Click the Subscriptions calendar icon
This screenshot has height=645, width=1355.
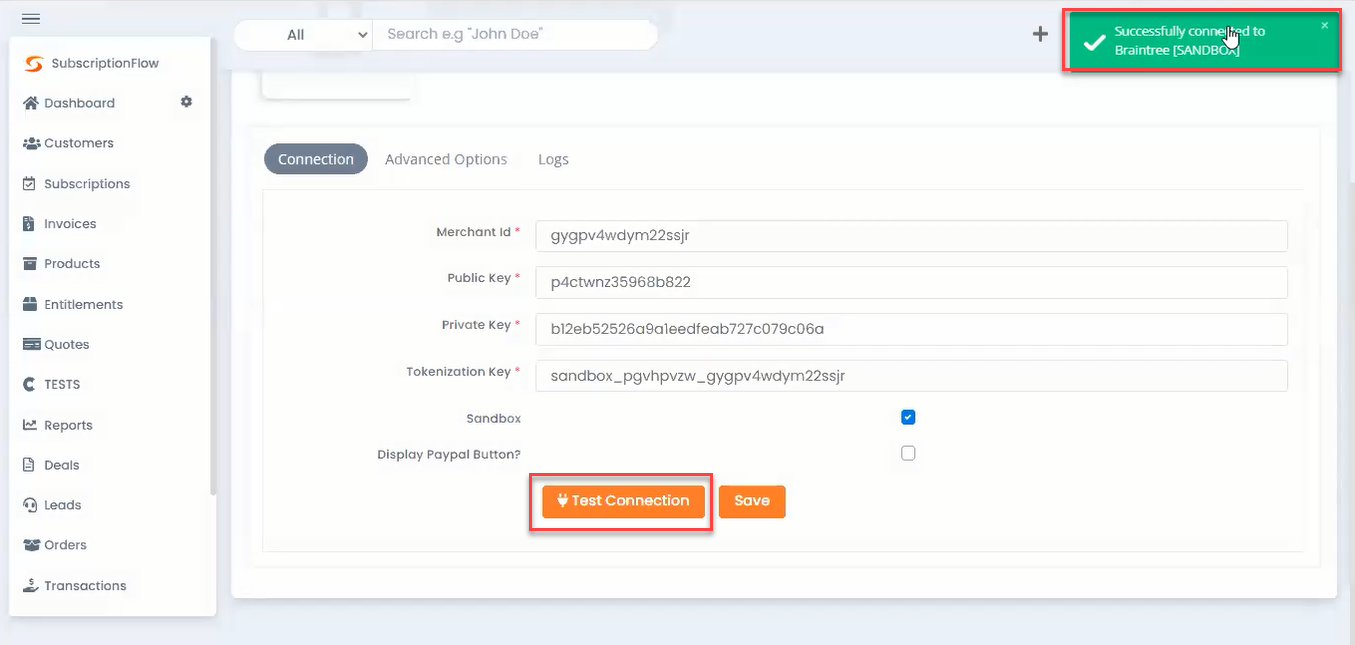tap(29, 184)
